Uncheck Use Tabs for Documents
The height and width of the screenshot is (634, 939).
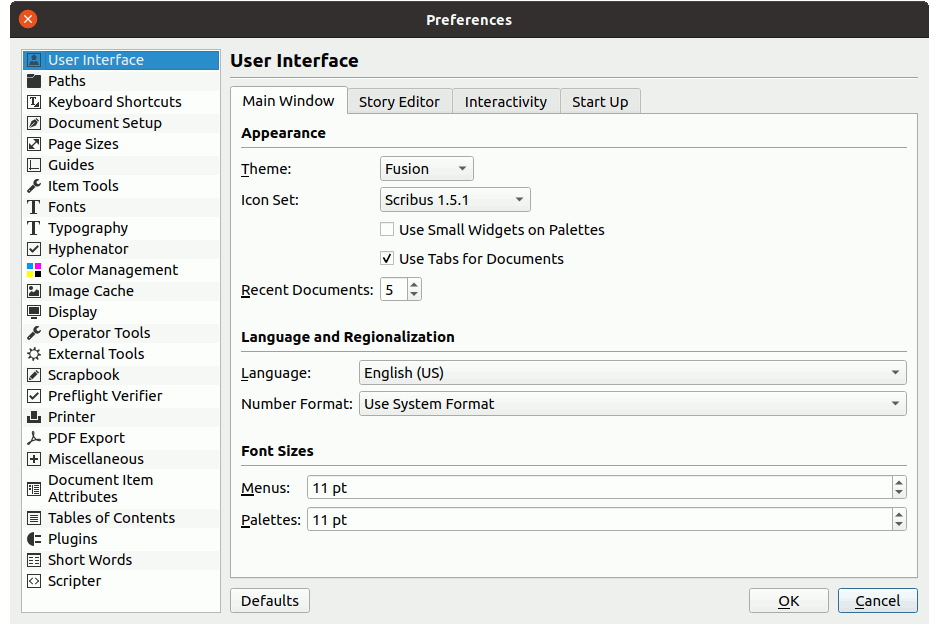pyautogui.click(x=388, y=259)
